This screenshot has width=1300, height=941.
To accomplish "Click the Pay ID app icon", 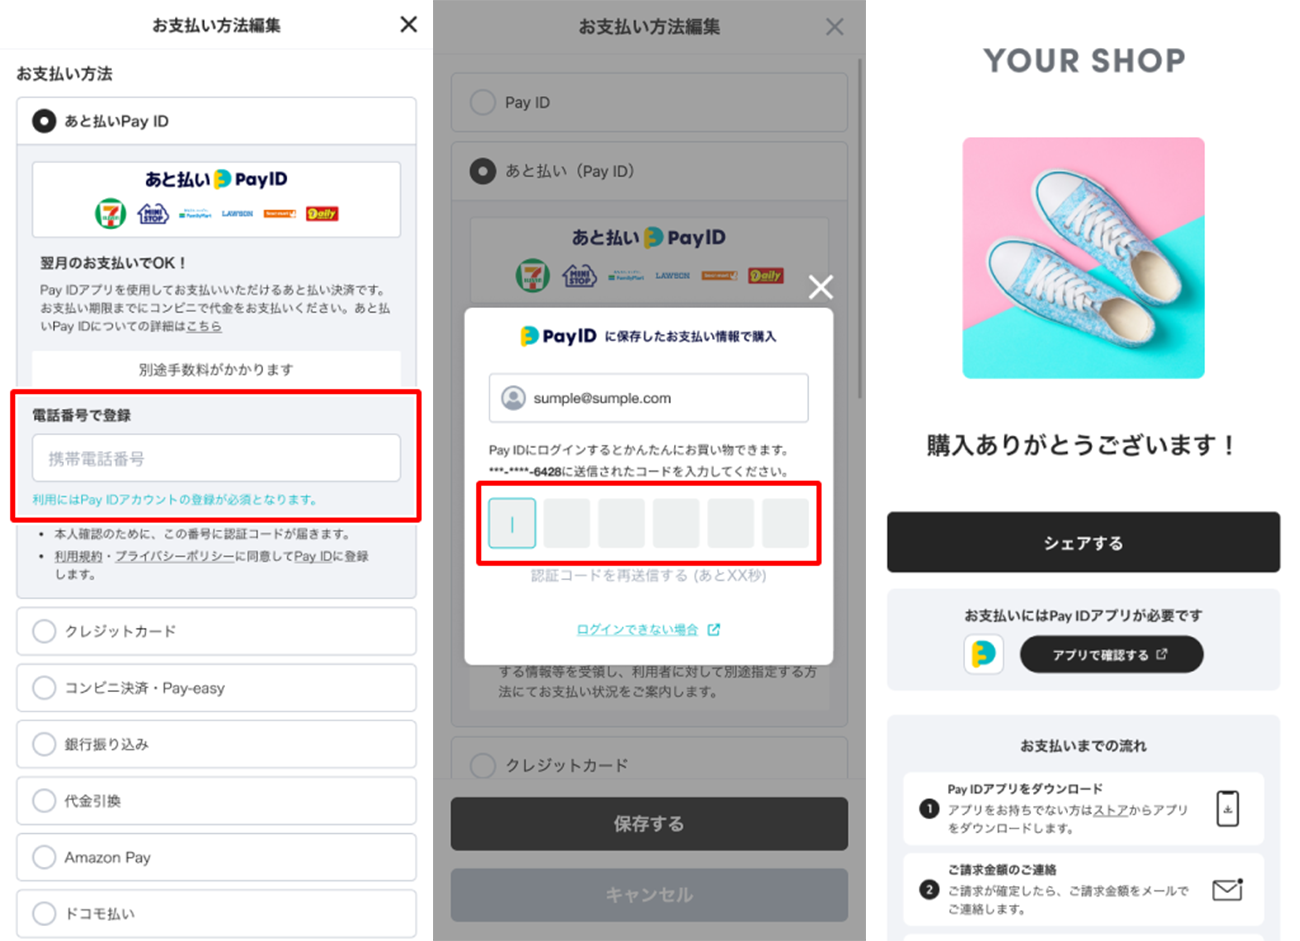I will 983,654.
